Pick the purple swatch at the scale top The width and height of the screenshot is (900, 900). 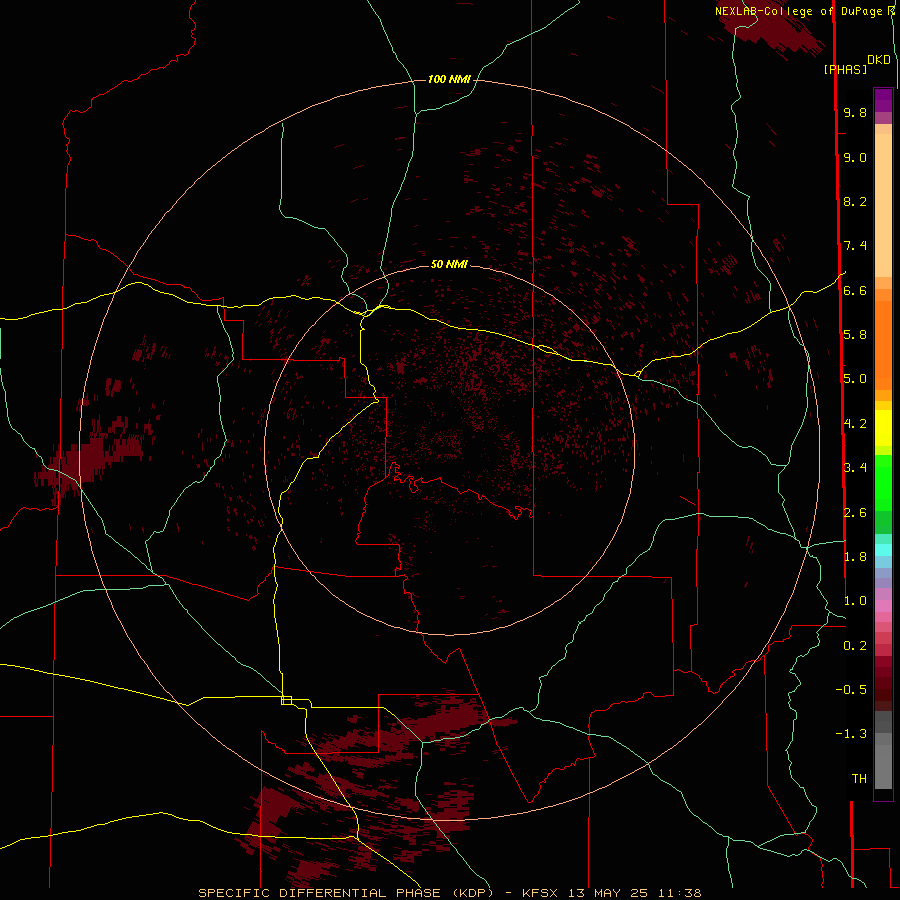tap(883, 100)
